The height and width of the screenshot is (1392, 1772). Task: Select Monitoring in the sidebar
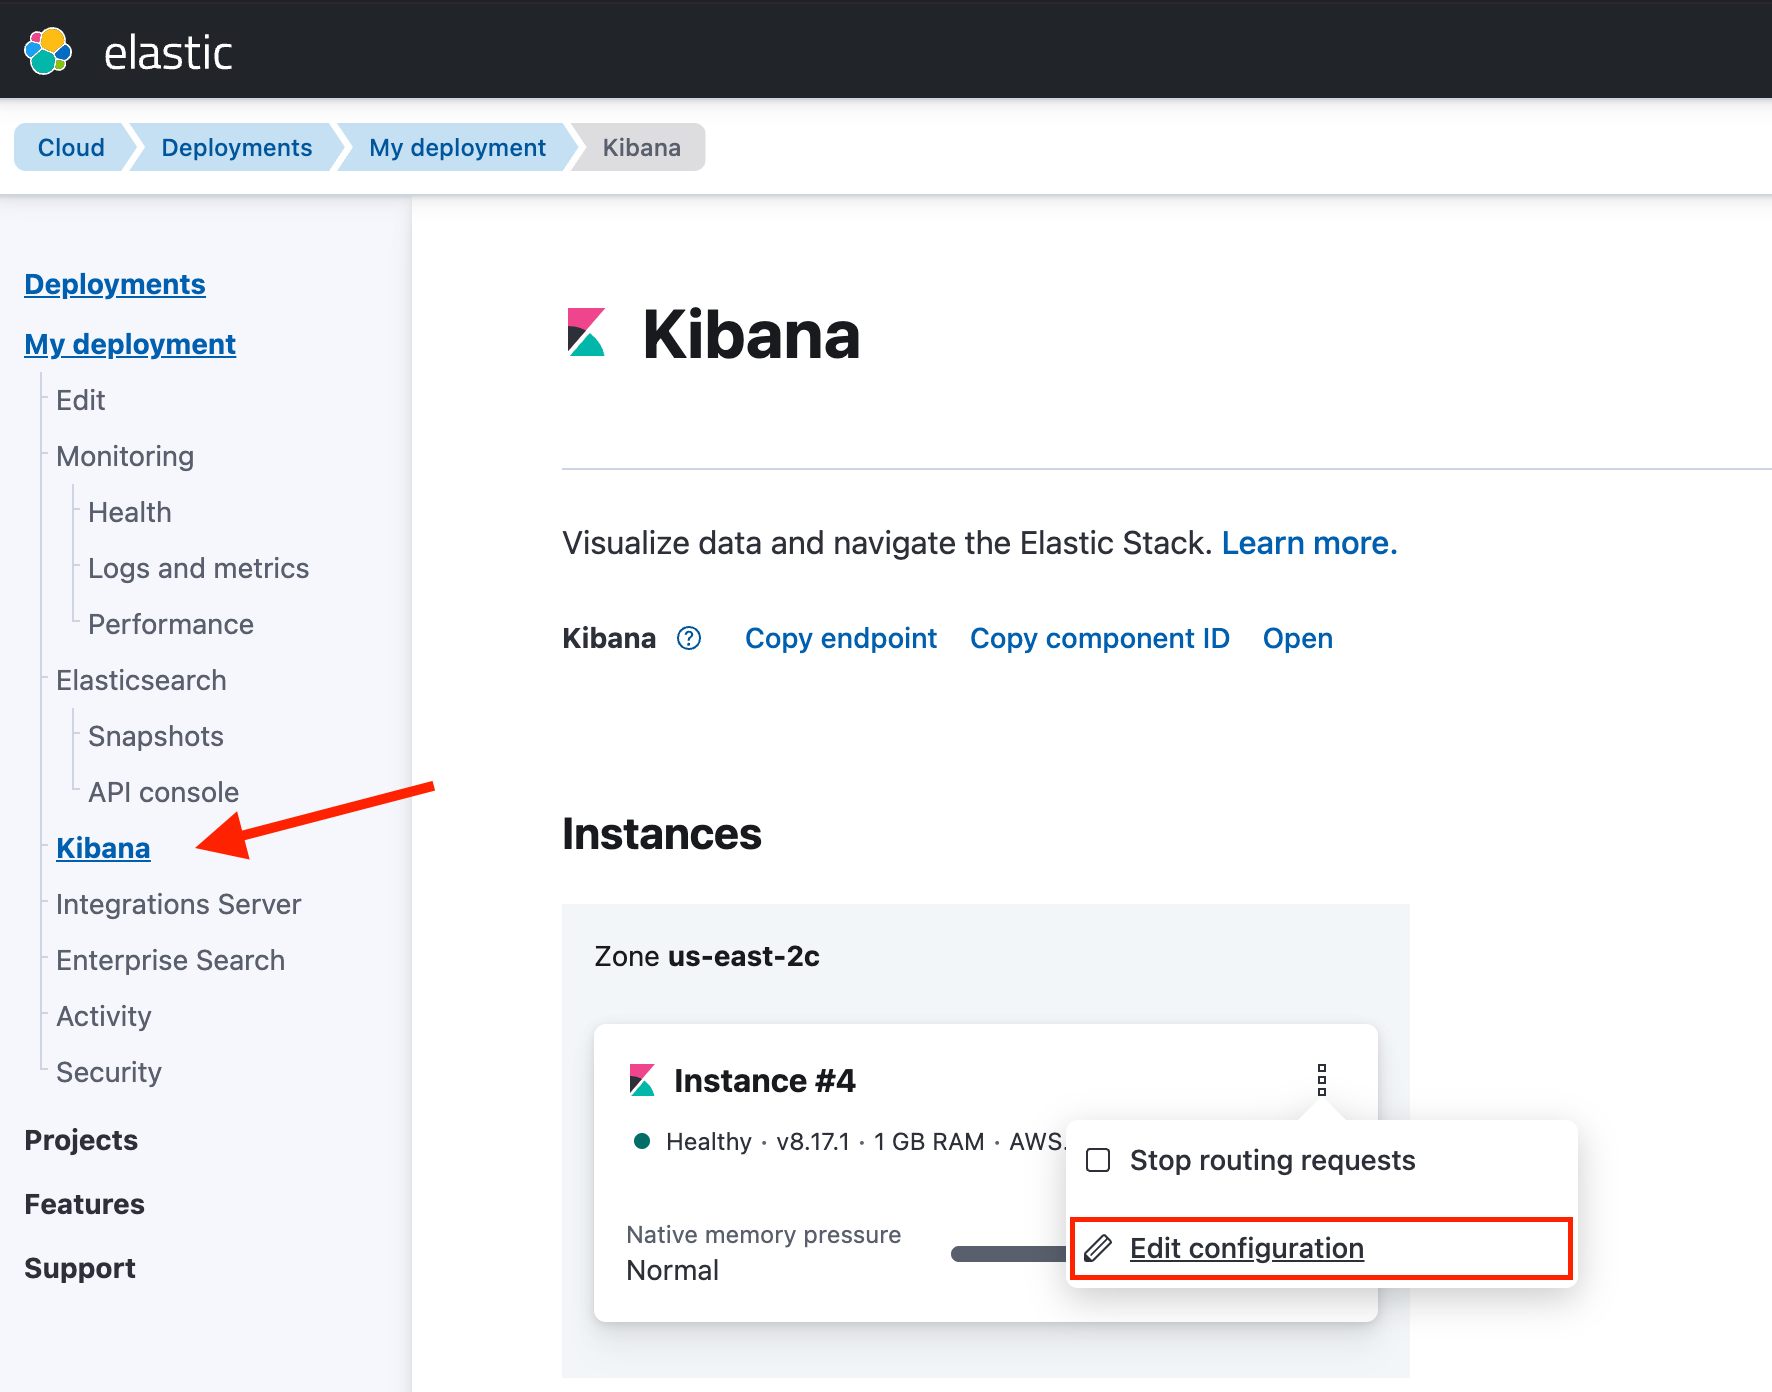click(x=125, y=456)
